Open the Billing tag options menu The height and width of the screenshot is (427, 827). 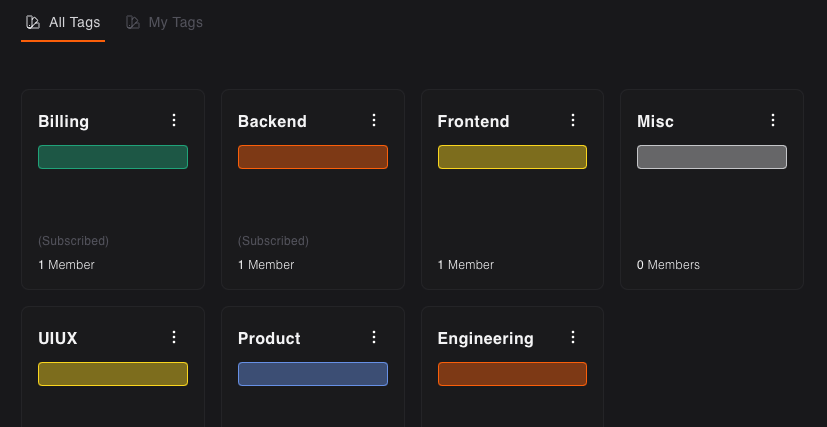point(174,120)
